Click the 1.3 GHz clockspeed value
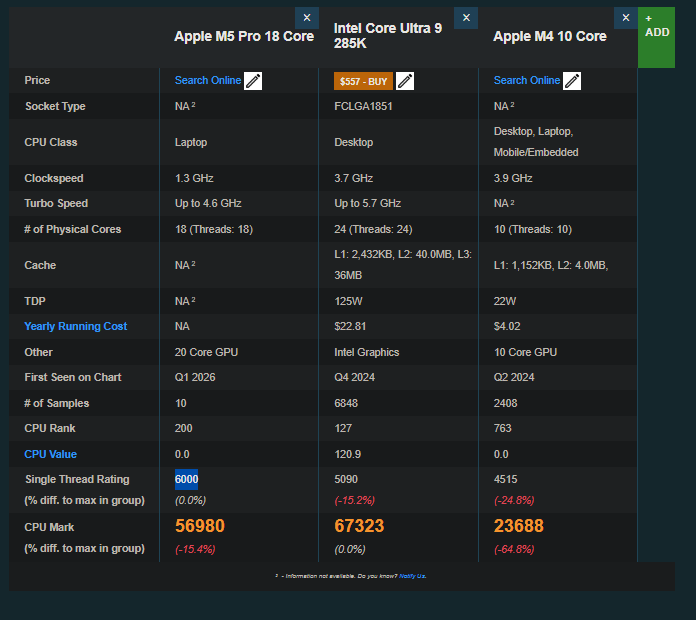This screenshot has height=620, width=696. pyautogui.click(x=194, y=178)
